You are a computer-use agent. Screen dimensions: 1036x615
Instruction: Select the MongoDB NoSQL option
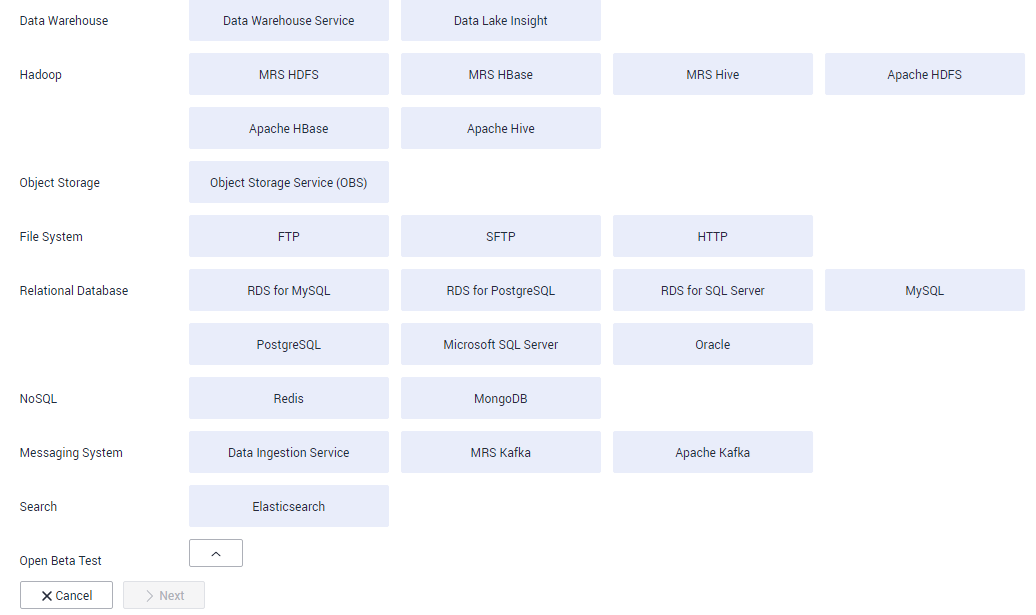pos(501,398)
